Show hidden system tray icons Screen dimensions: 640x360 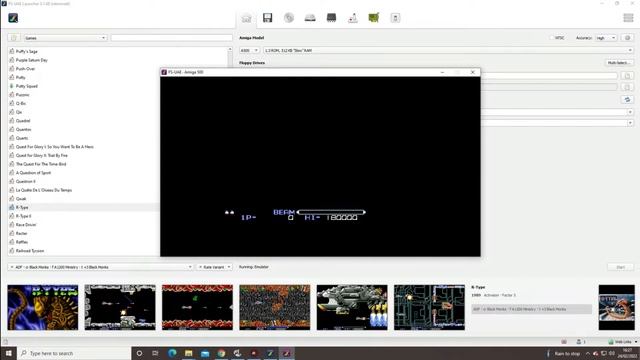pos(588,353)
